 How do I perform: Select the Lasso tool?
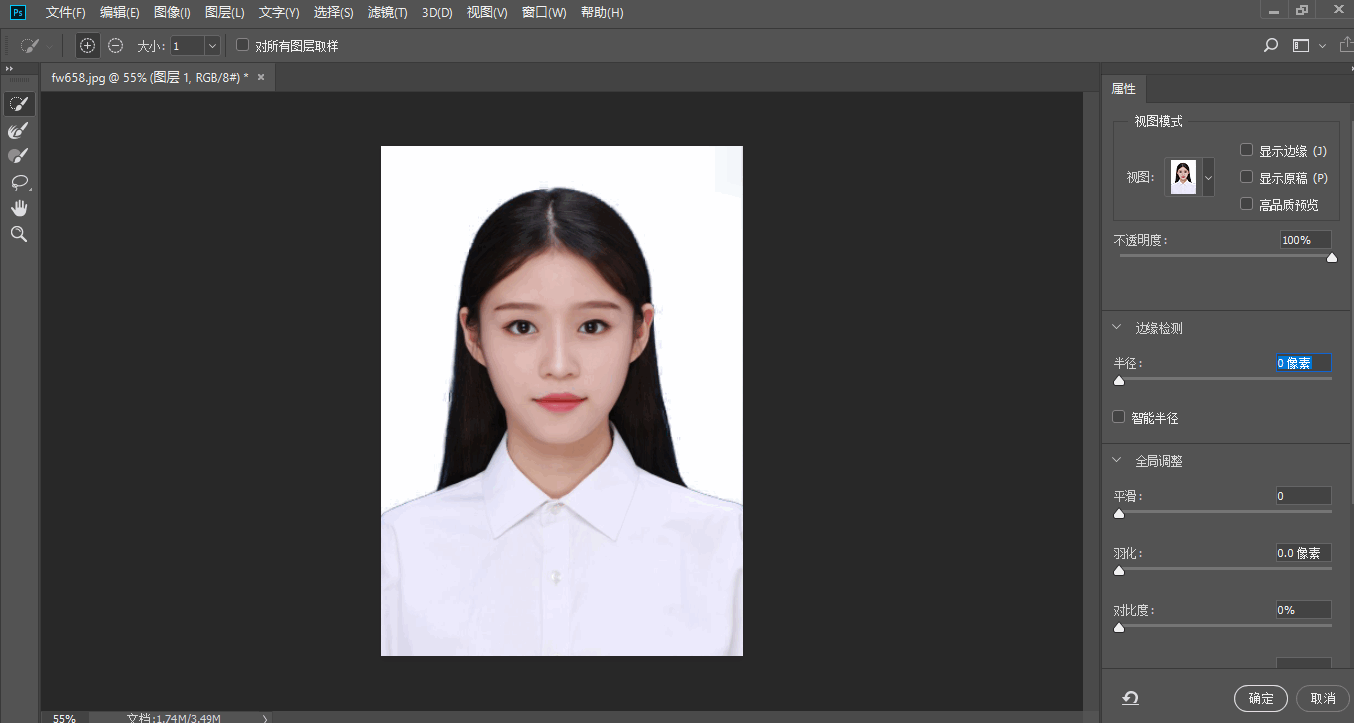pyautogui.click(x=19, y=182)
